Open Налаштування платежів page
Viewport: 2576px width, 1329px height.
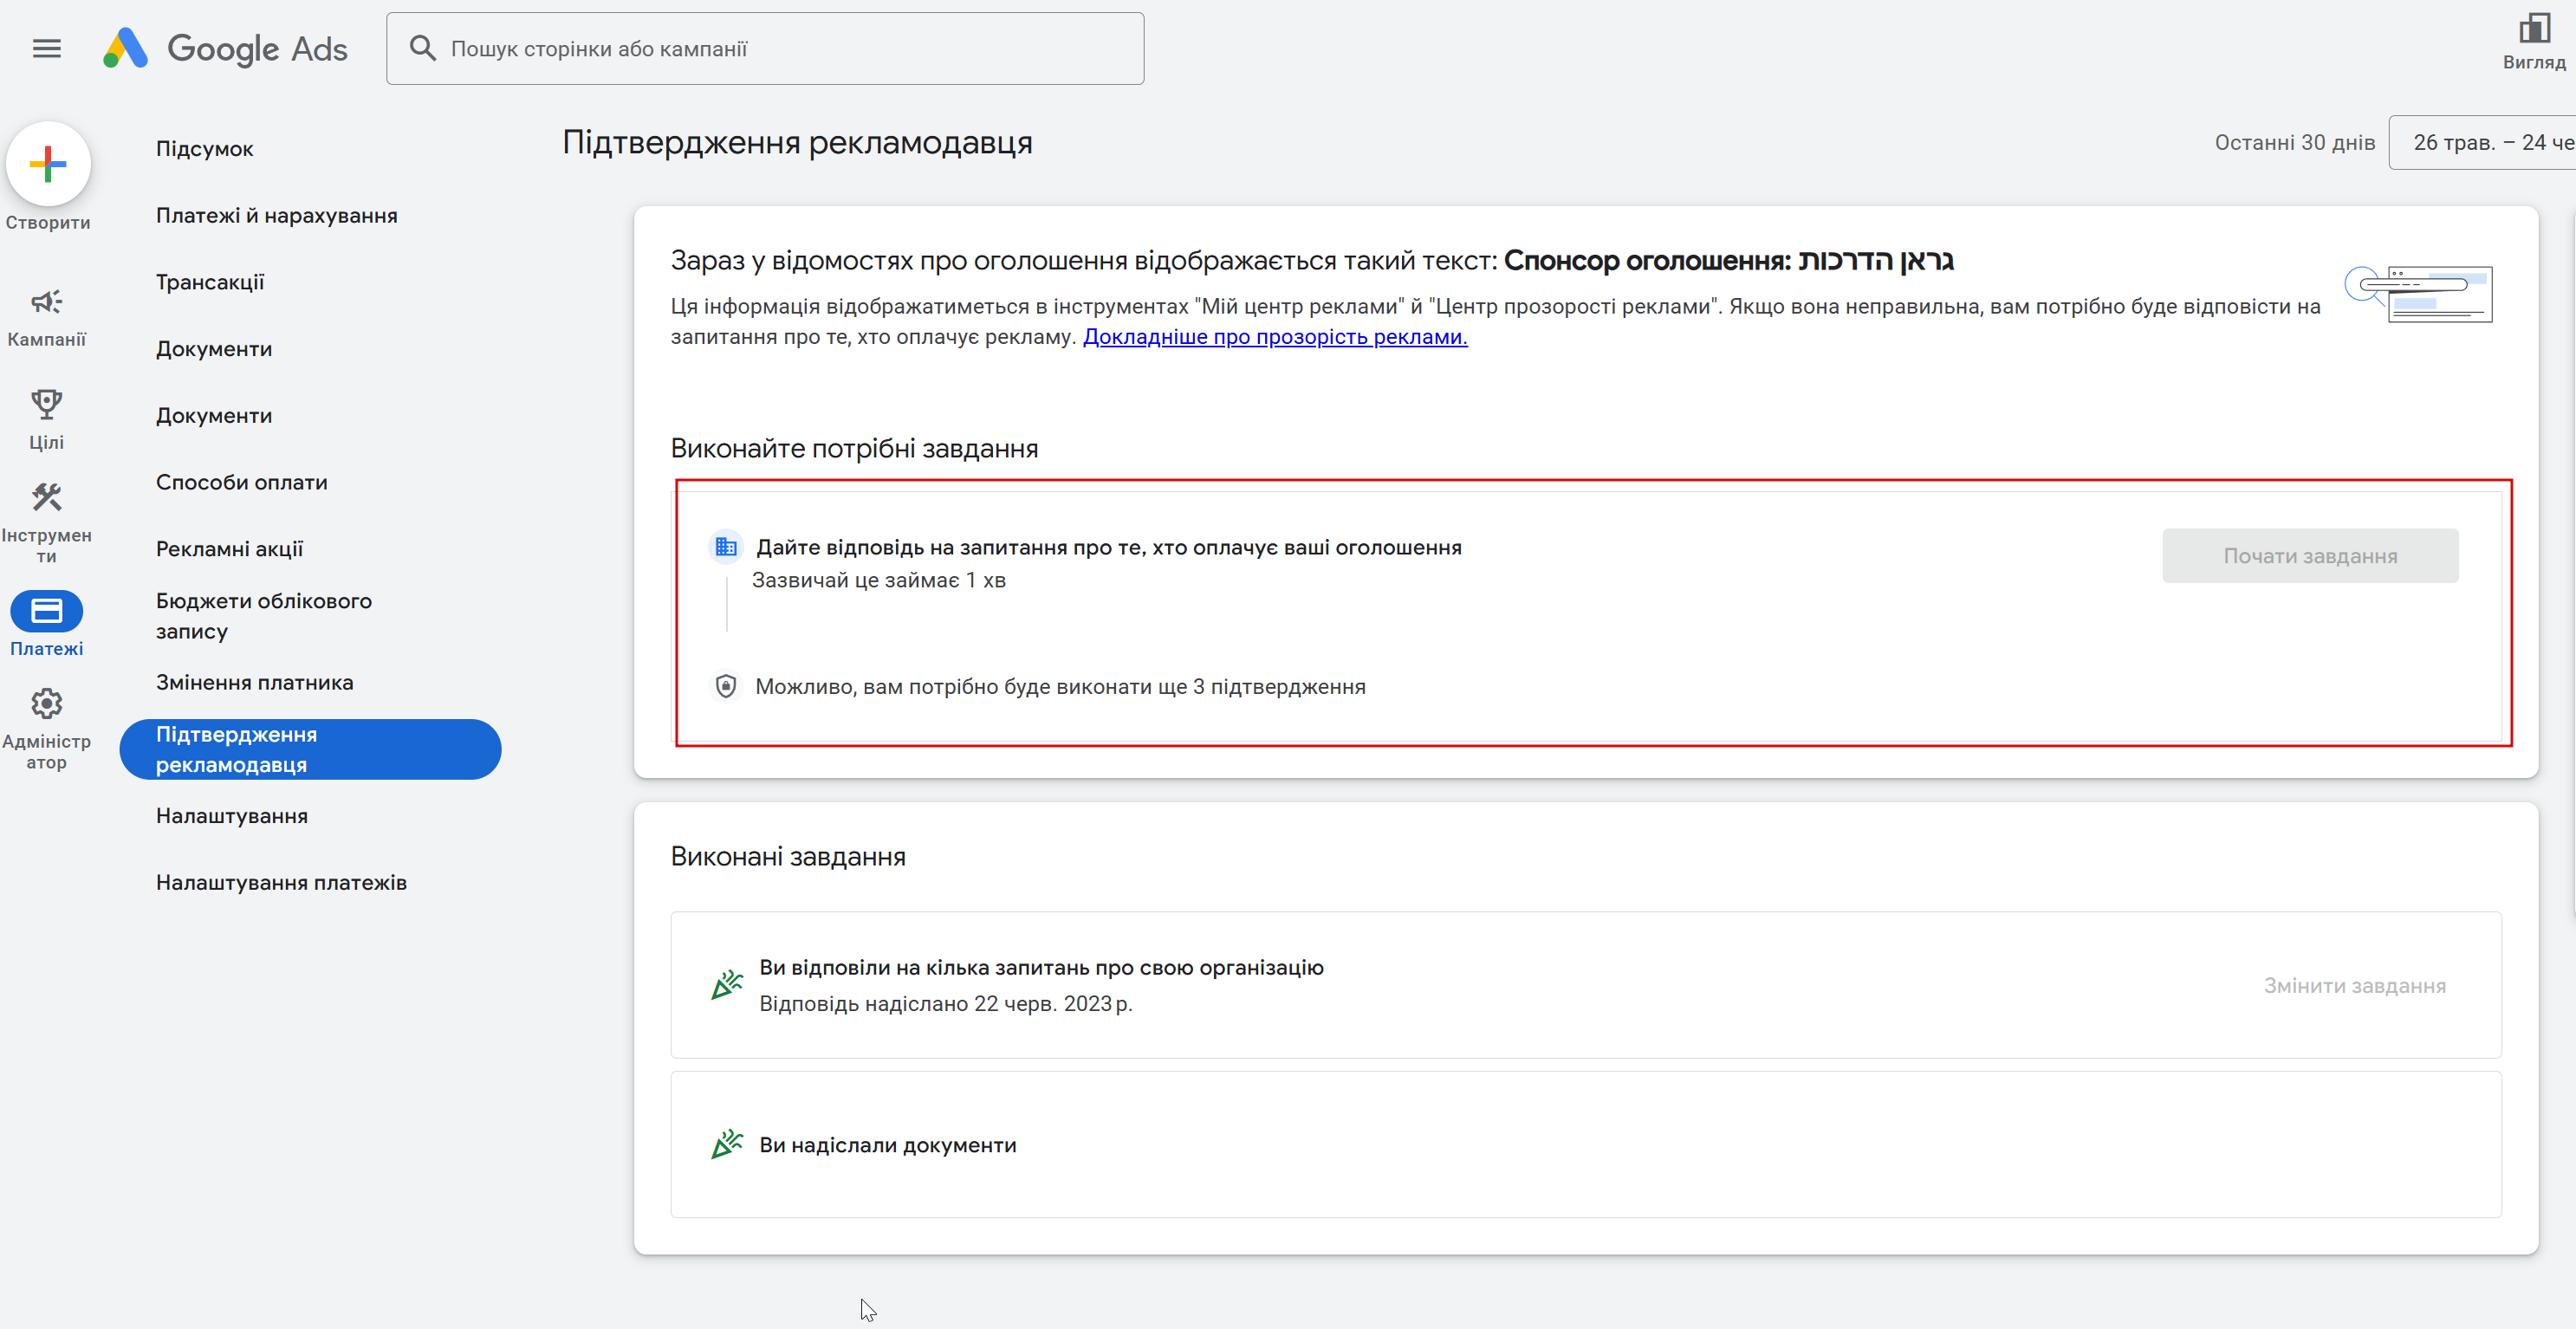(281, 882)
